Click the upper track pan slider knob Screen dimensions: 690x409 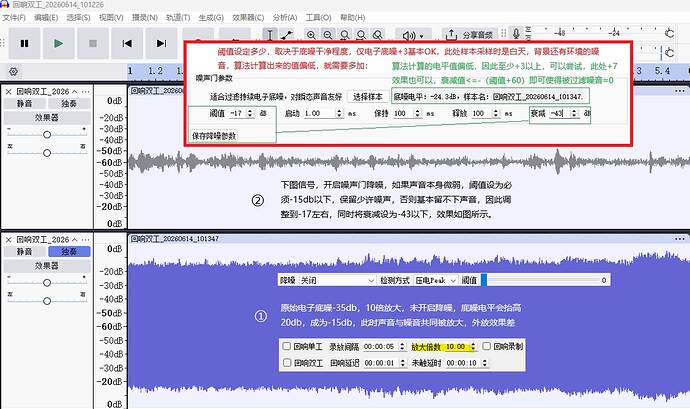click(x=47, y=153)
